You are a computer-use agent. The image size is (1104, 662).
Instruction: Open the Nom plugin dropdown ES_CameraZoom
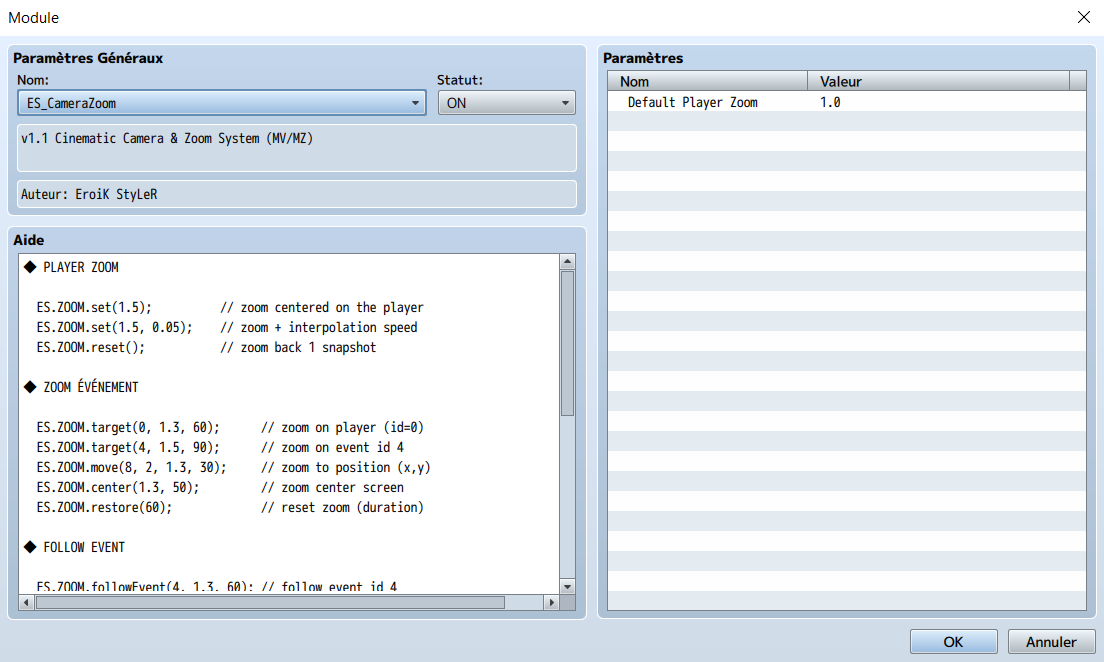[x=222, y=103]
